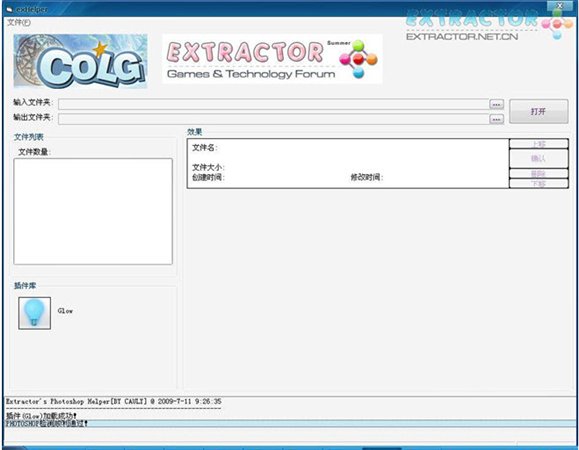Focus the 输入文件夹 text field
The image size is (579, 450).
coord(273,104)
